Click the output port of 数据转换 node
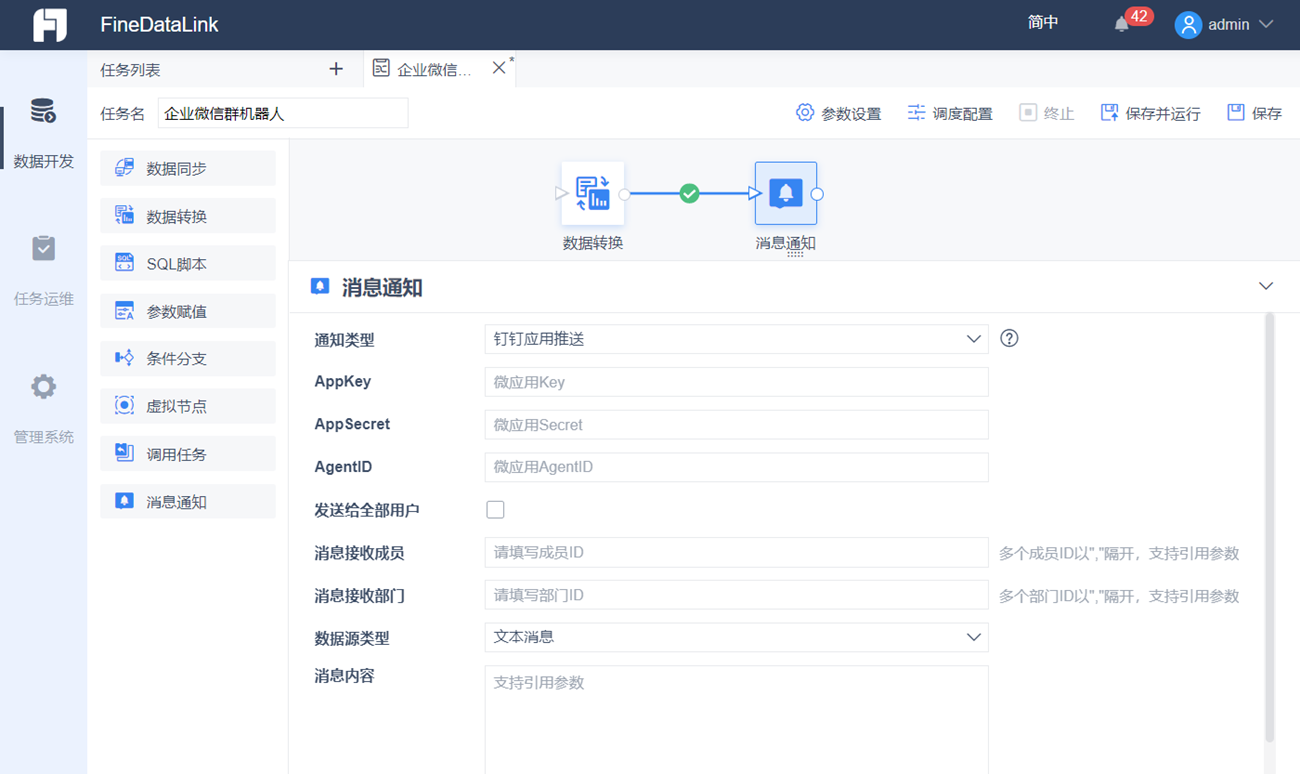 624,194
